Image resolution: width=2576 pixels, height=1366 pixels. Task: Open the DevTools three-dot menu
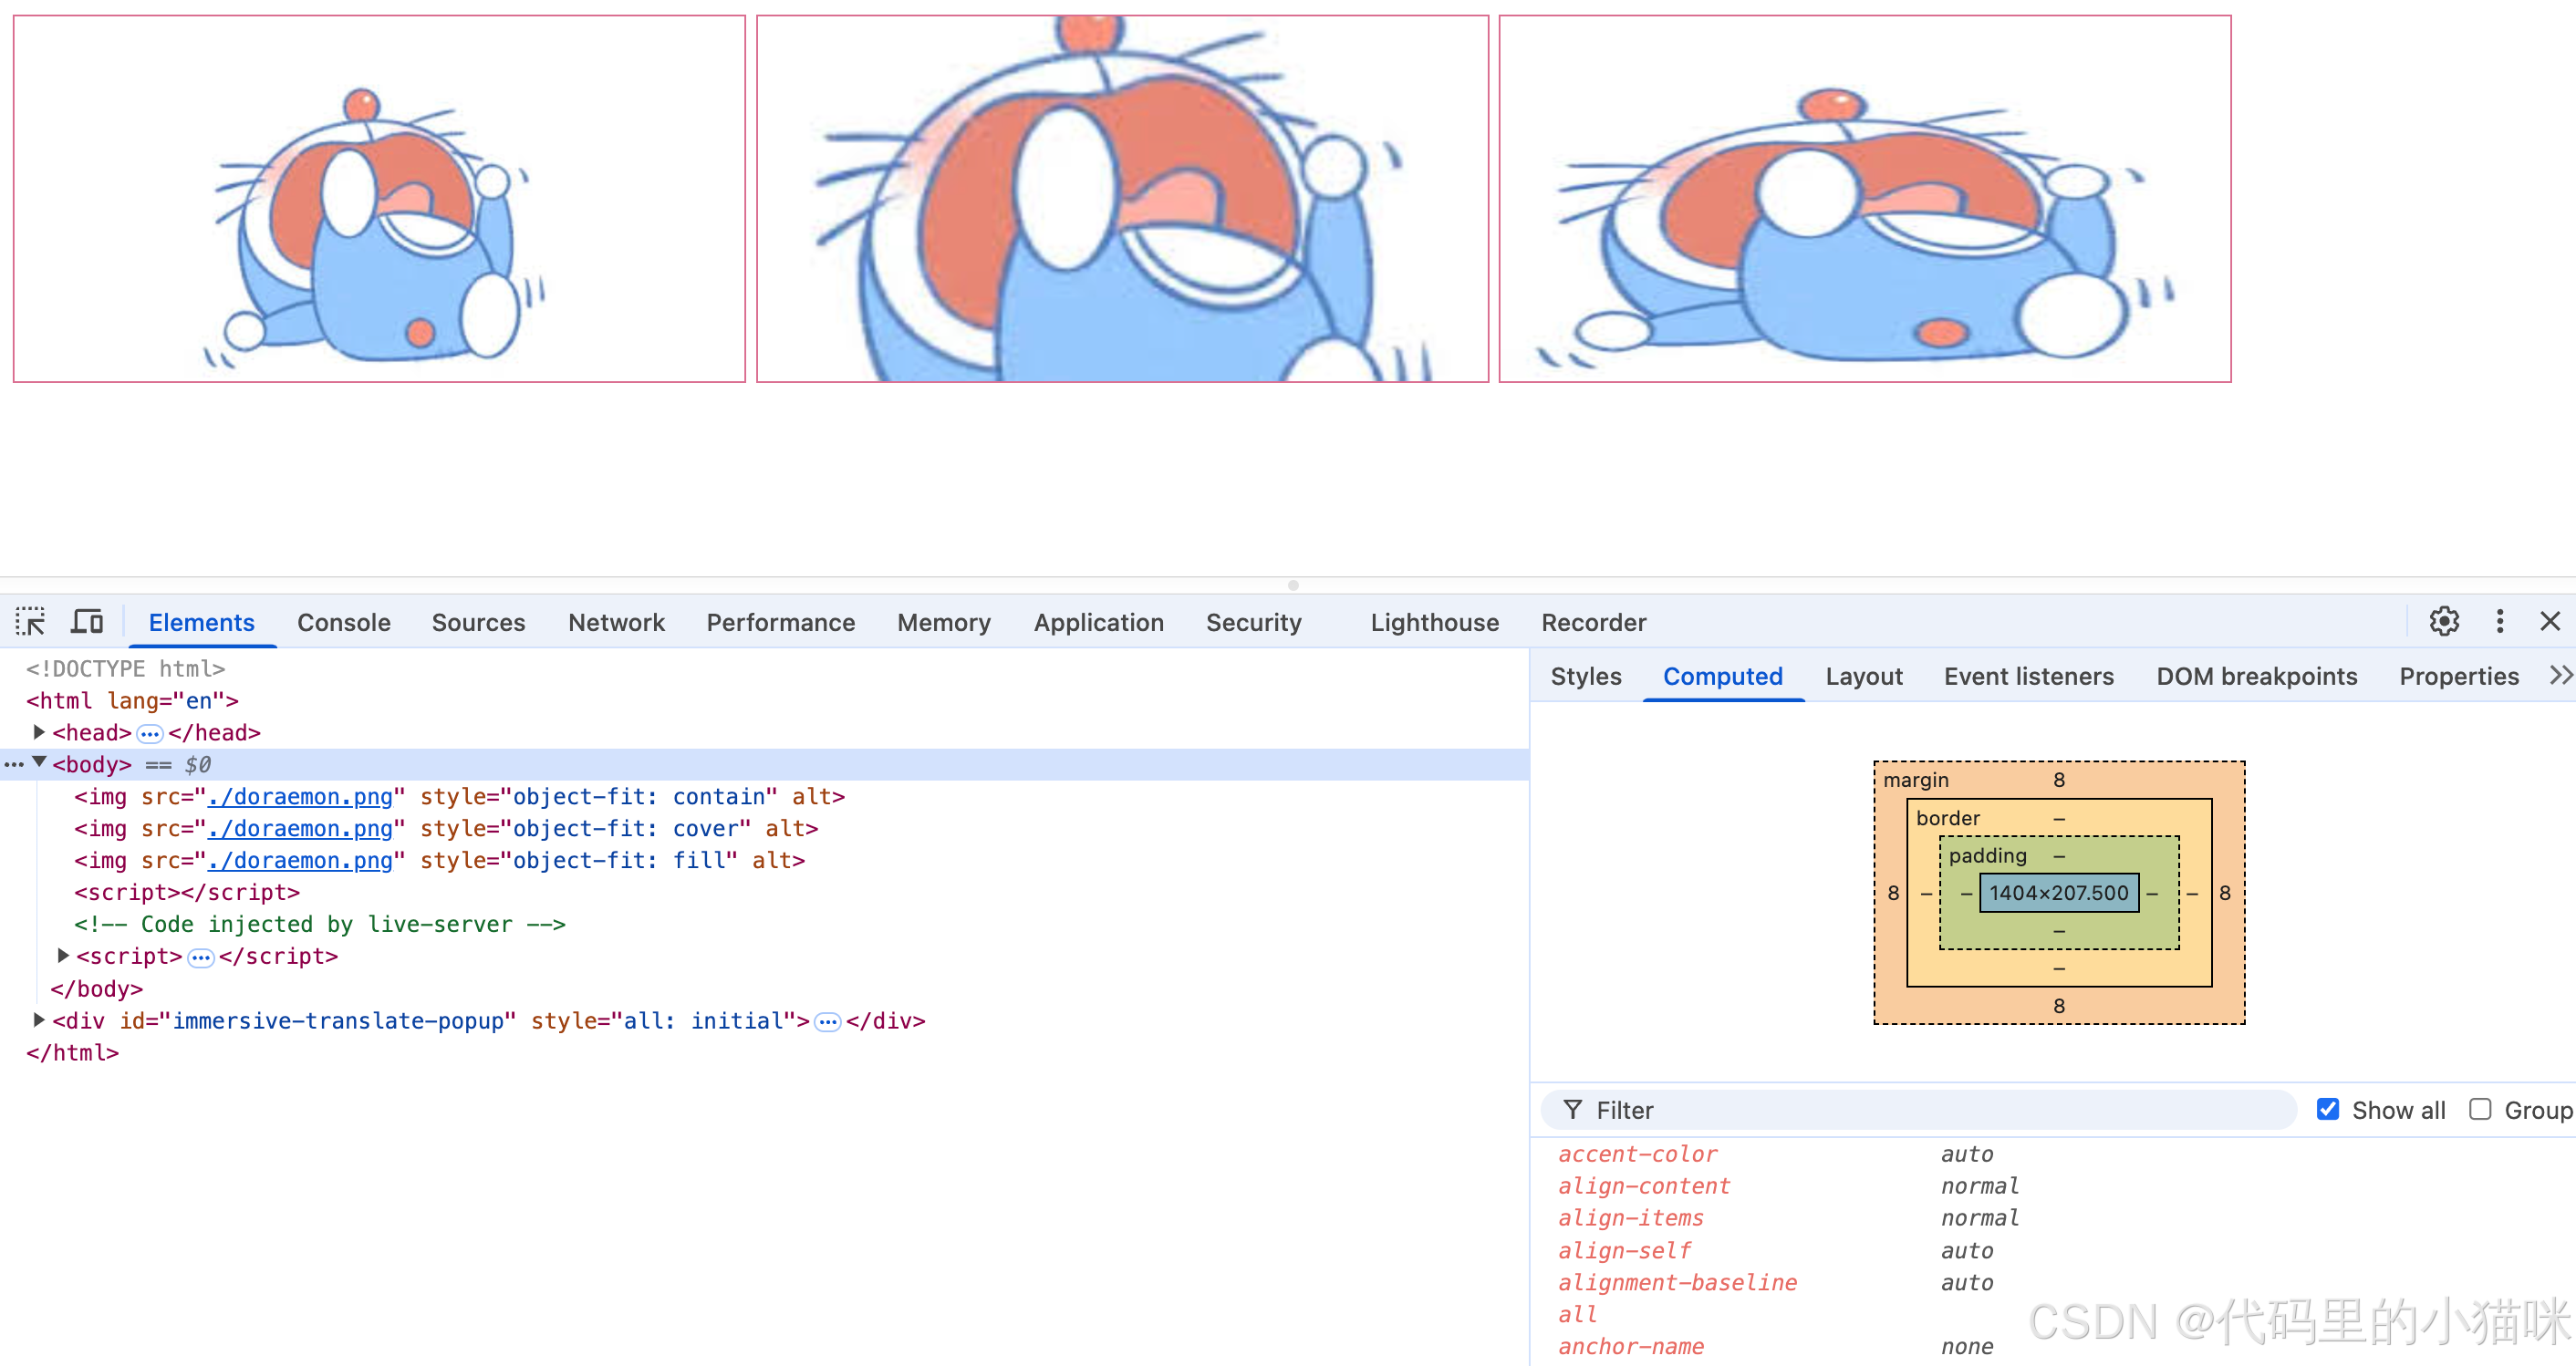click(x=2499, y=622)
